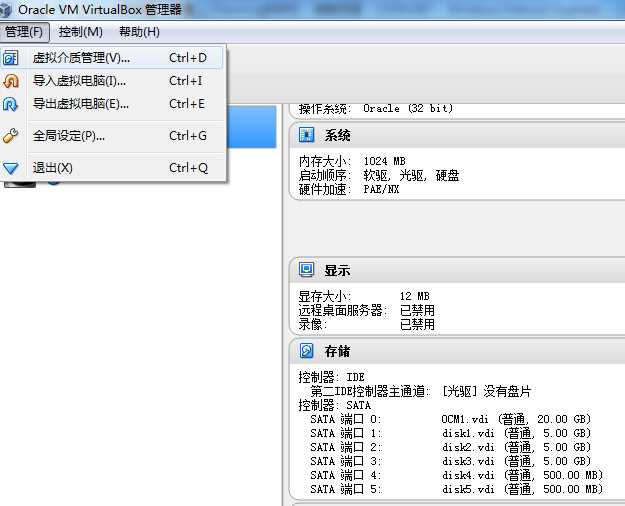Click the 显示 section monitor icon

(307, 270)
